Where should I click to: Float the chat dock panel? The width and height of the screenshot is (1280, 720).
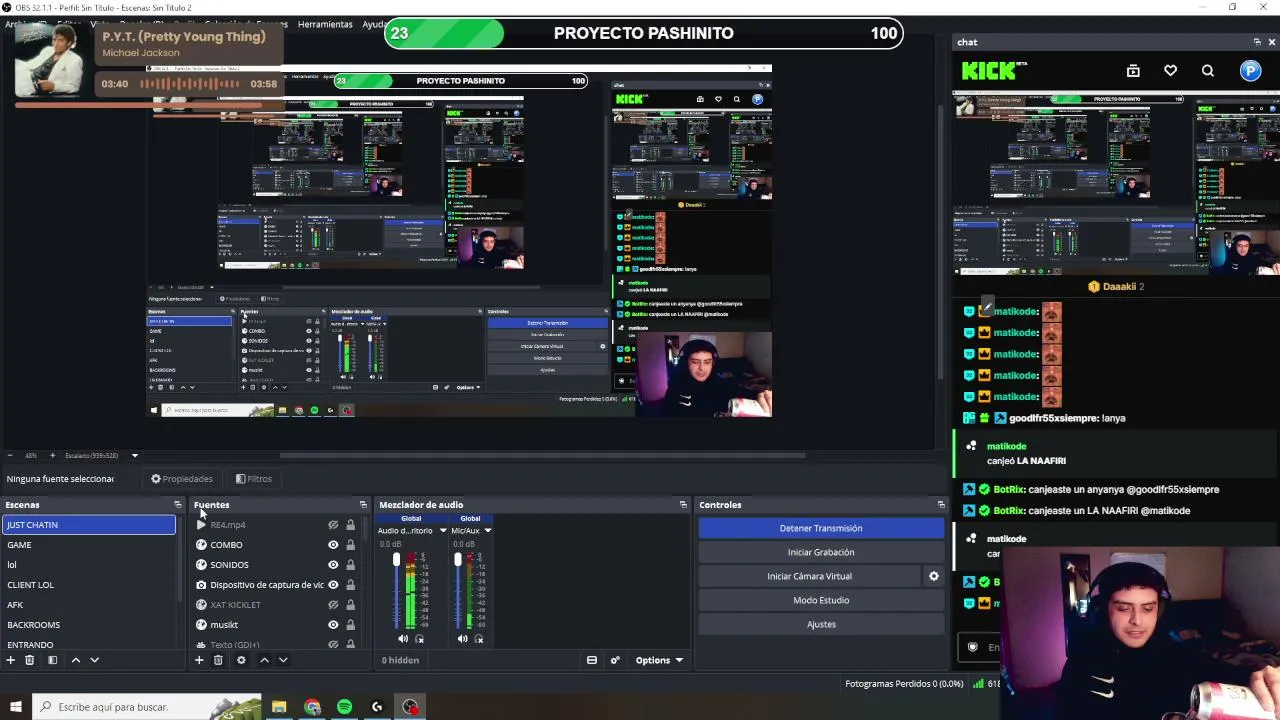point(1257,42)
